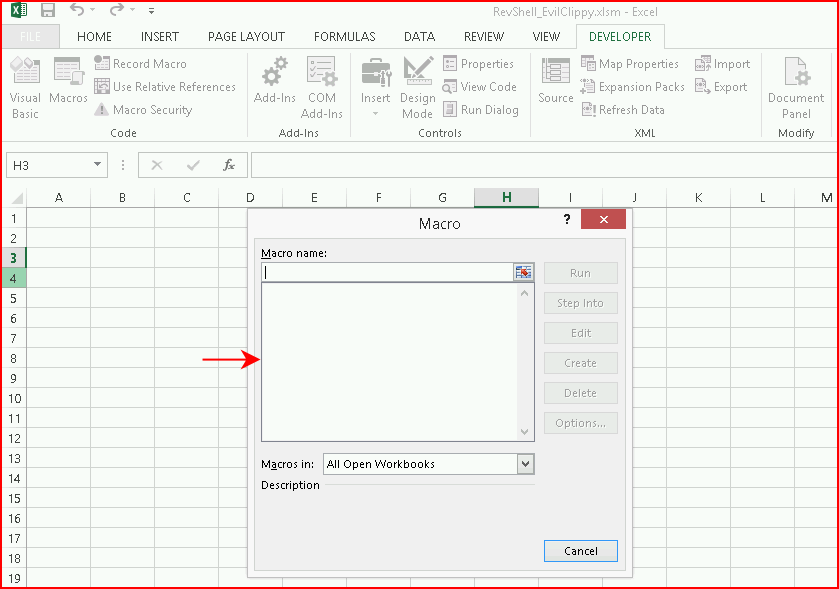
Task: Switch to the VIEW tab
Action: (546, 36)
